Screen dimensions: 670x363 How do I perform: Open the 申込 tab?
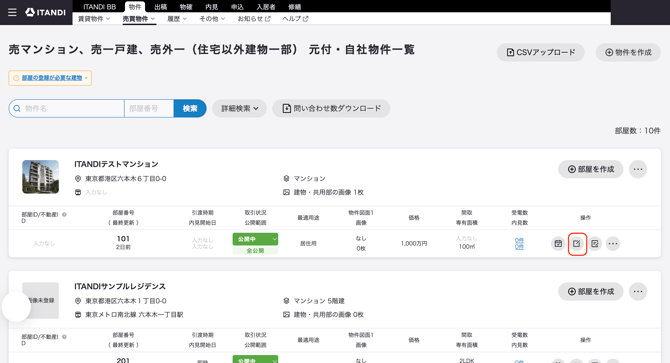pos(237,6)
